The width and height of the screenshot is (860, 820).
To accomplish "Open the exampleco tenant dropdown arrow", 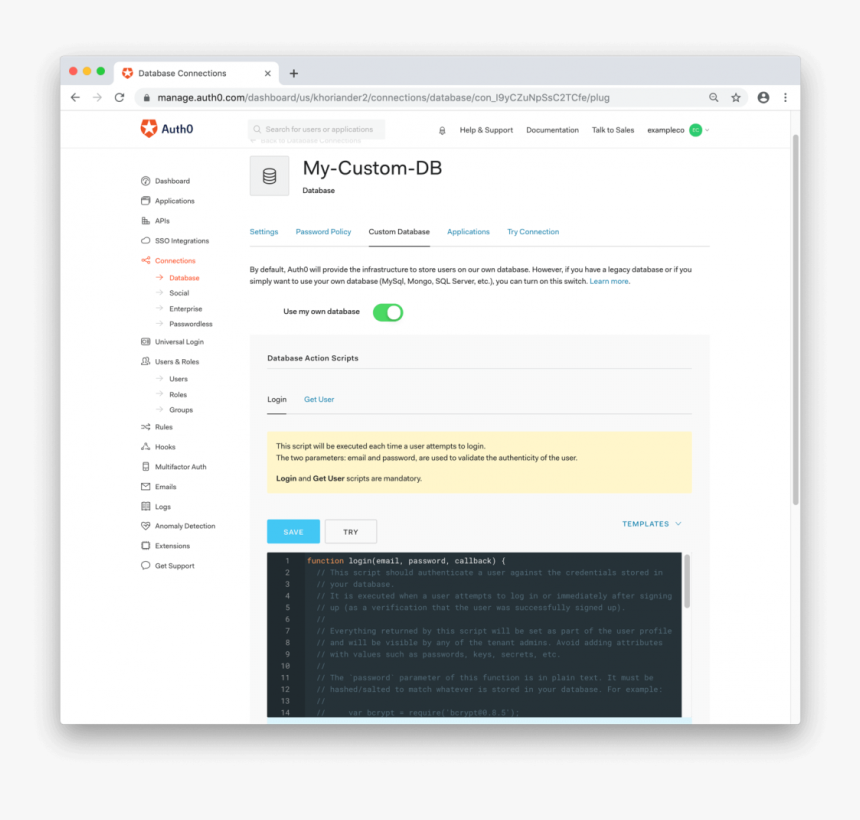I will [708, 130].
